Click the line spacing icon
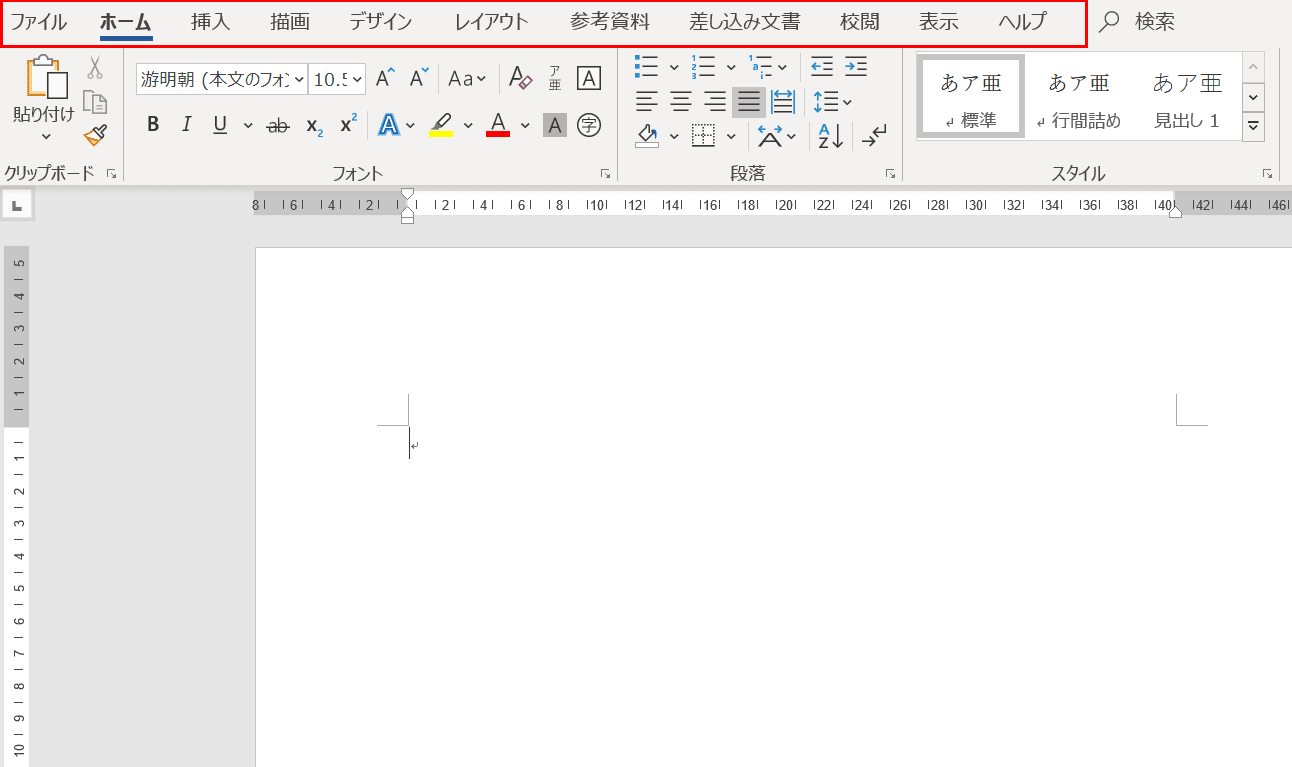The height and width of the screenshot is (767, 1292). [x=825, y=101]
